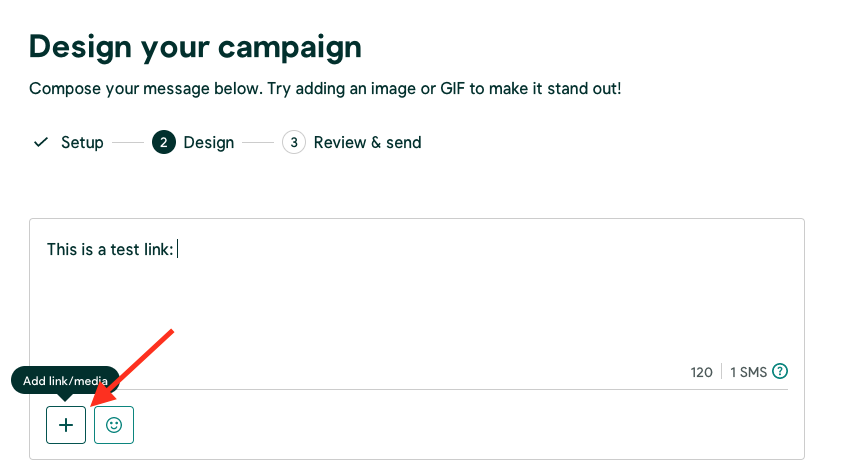Click the Add link/media tooltip bubble
Screen dimensions: 849x466
pyautogui.click(x=65, y=380)
